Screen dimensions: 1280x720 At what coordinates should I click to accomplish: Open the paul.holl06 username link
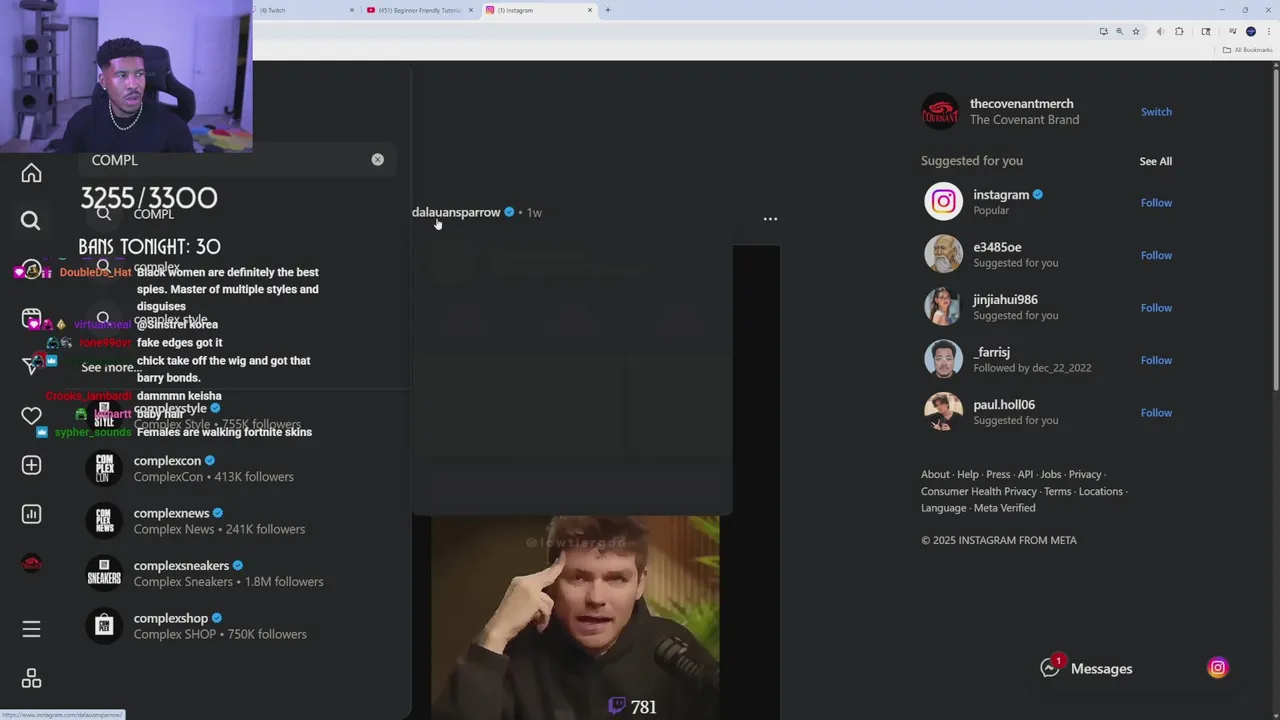pos(1004,405)
